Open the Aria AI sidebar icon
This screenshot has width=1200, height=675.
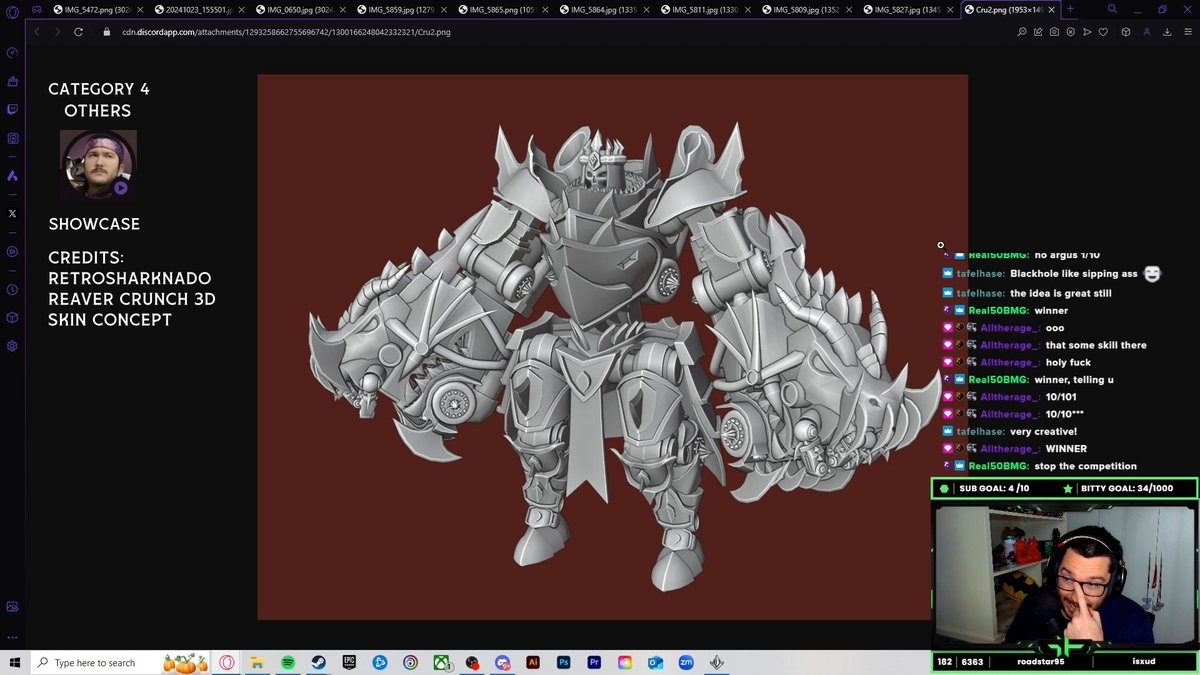[12, 176]
